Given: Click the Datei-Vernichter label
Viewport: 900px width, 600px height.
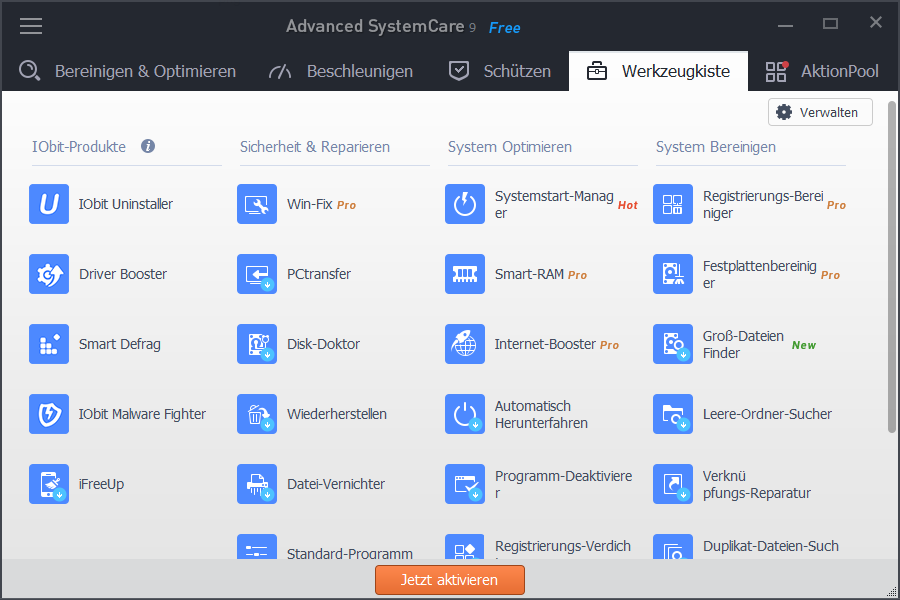Looking at the screenshot, I should coord(336,485).
